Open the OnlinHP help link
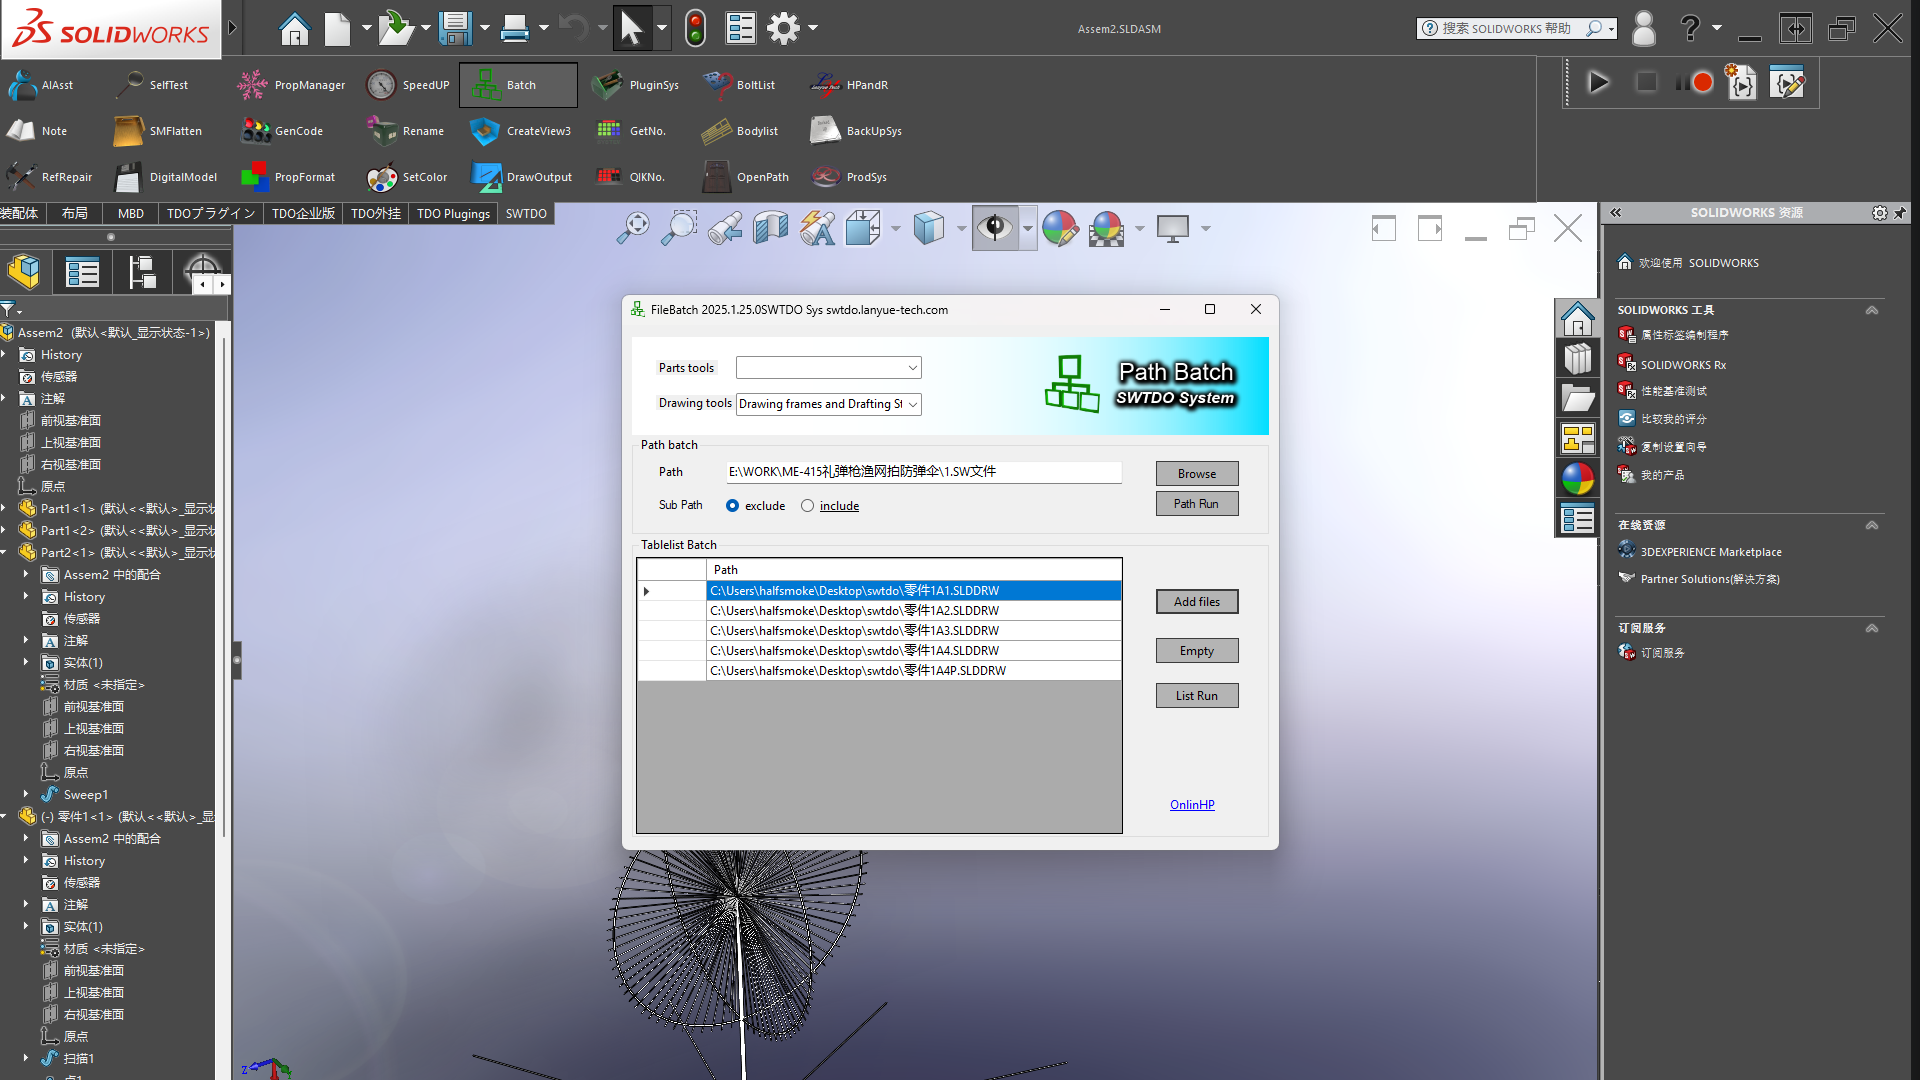This screenshot has width=1920, height=1080. click(1192, 805)
